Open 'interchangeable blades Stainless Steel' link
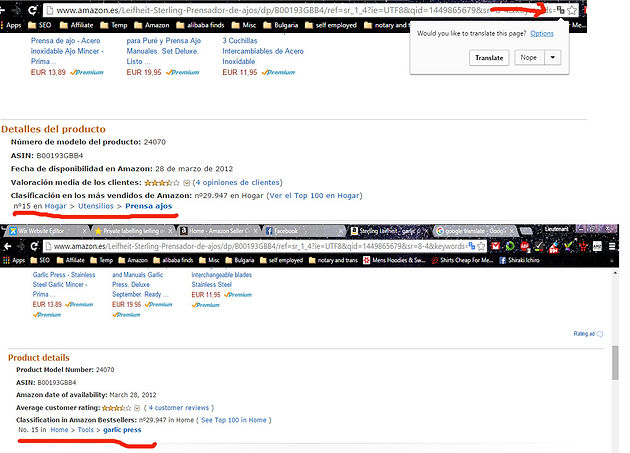Screen dimensions: 630x453 pos(221,280)
